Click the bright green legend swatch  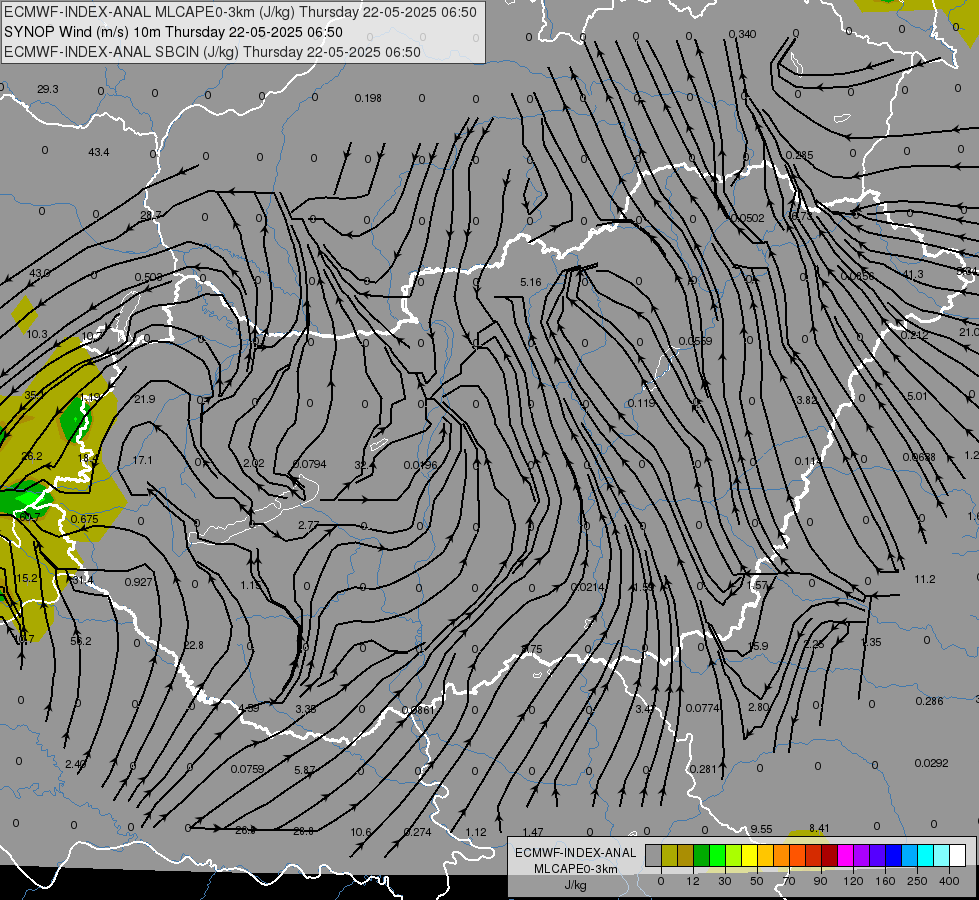(x=718, y=855)
